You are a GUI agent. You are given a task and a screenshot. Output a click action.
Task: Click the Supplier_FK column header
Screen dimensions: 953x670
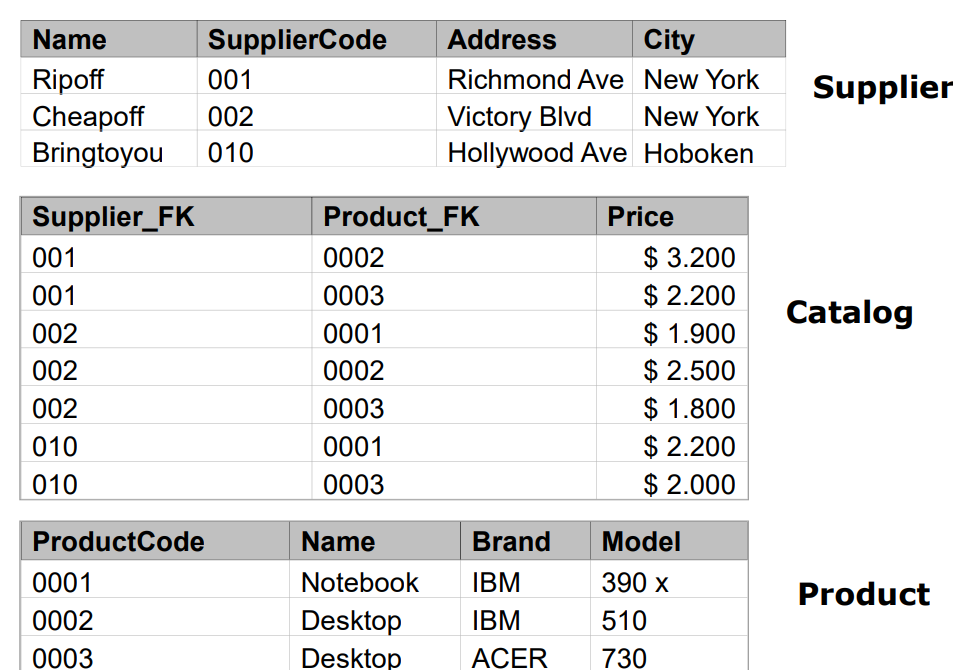(166, 216)
